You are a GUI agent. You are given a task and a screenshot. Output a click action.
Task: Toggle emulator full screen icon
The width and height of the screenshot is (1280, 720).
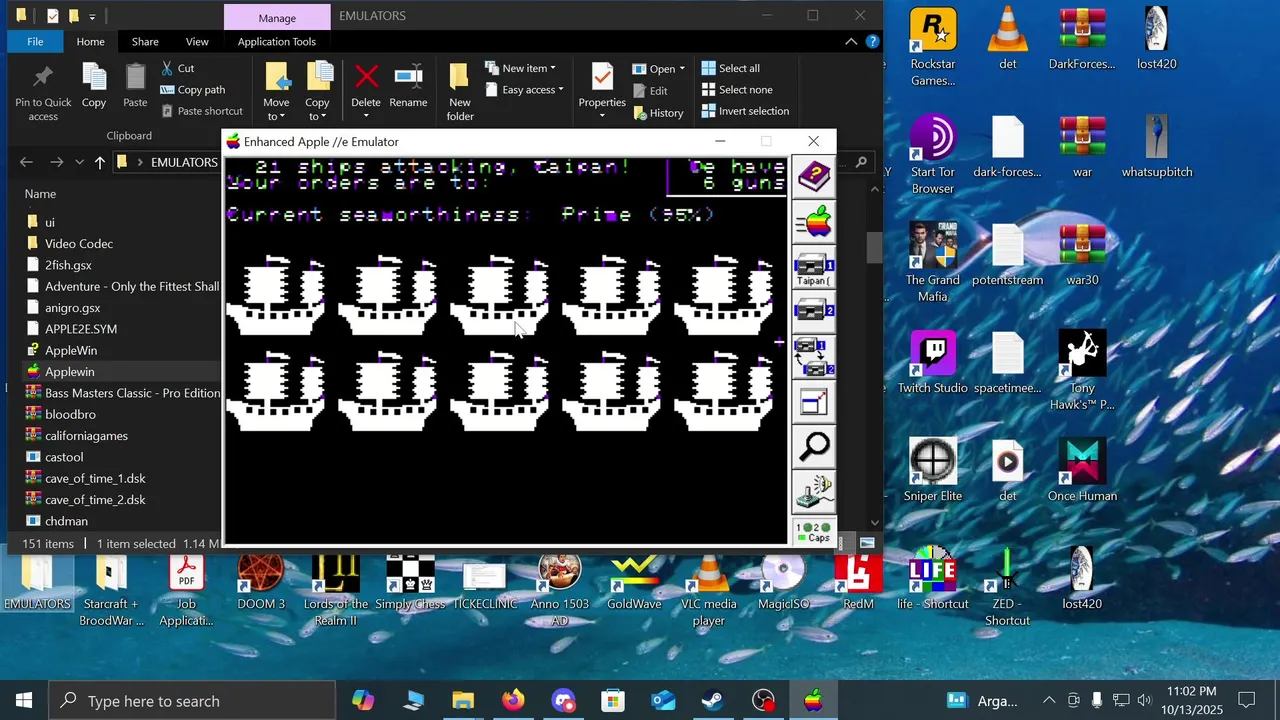(x=814, y=402)
